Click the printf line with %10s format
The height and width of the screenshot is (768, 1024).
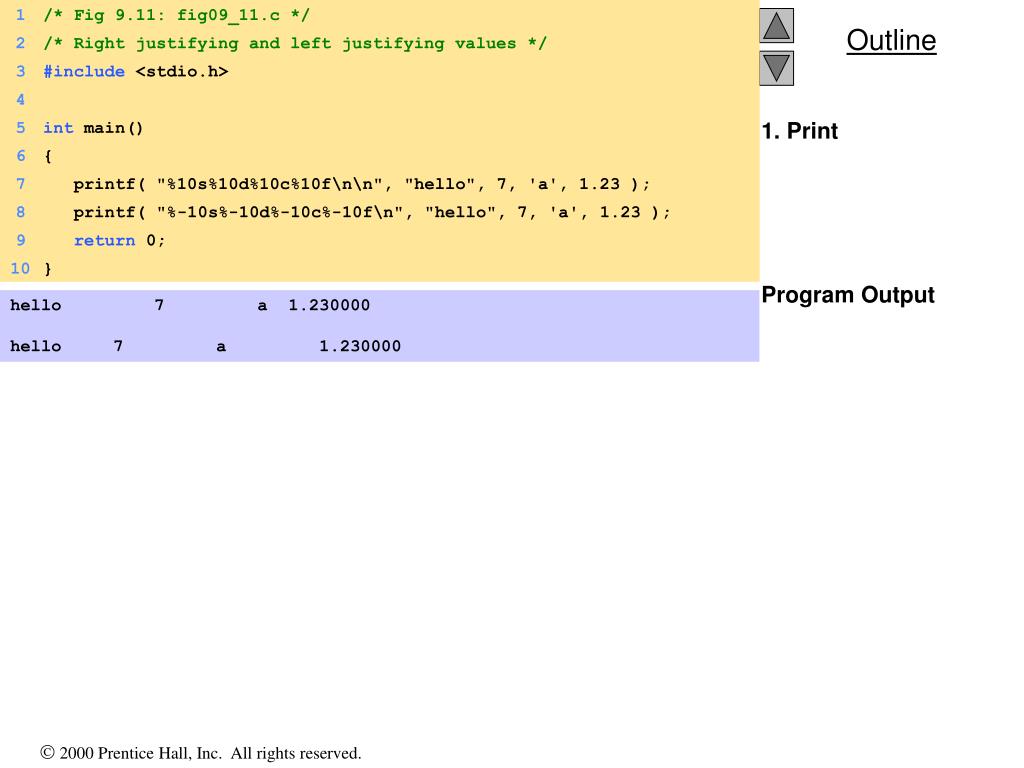point(362,184)
